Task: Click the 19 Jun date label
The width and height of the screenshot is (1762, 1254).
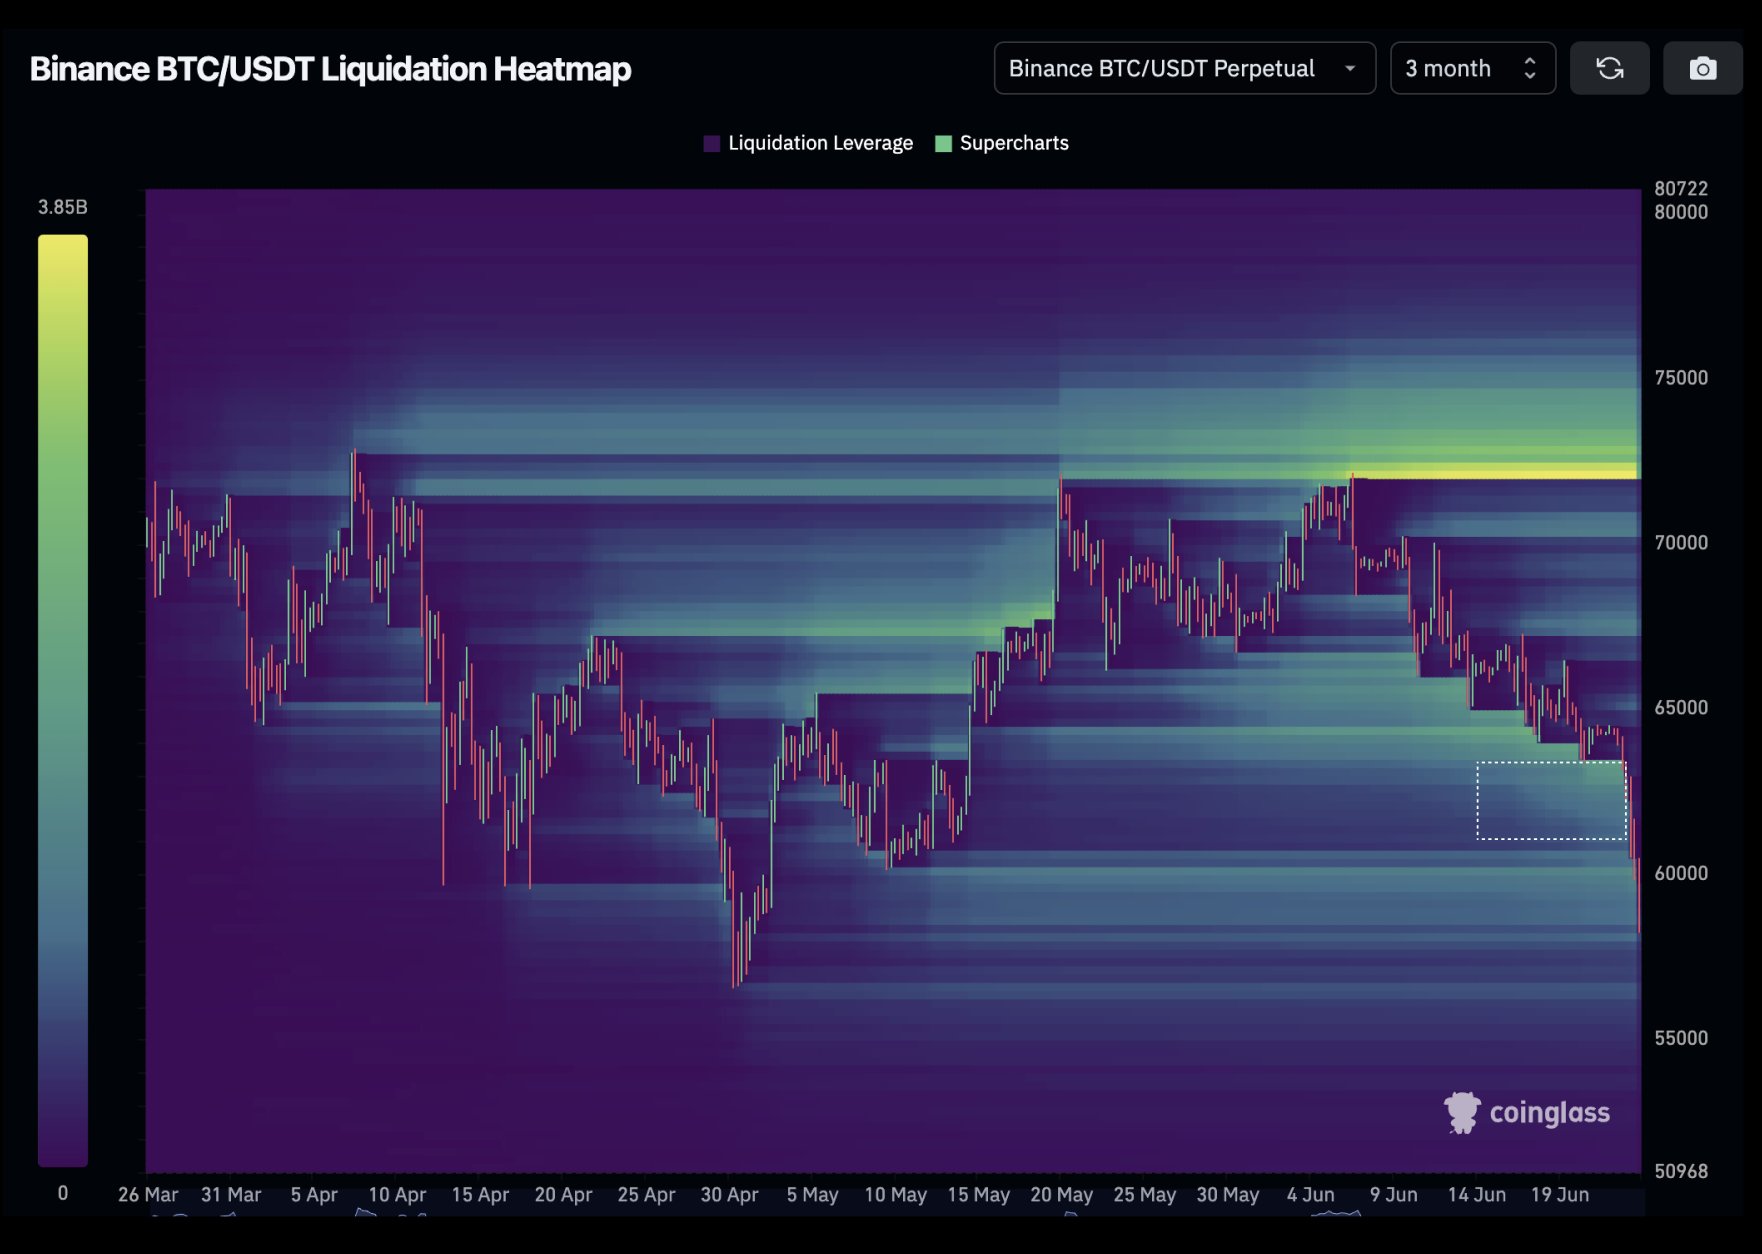Action: pos(1559,1194)
